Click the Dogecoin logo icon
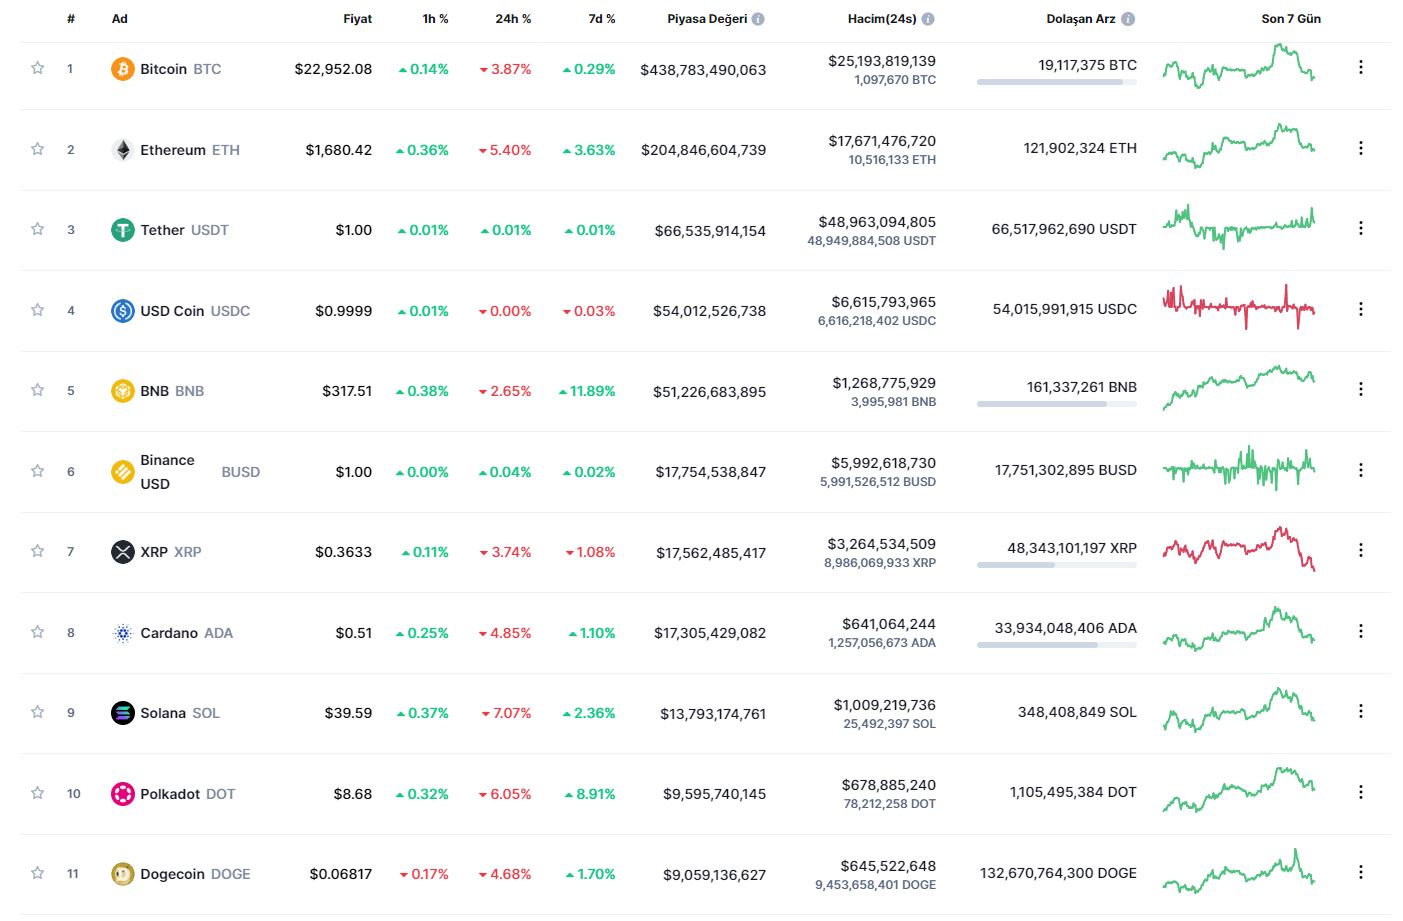The width and height of the screenshot is (1403, 921). click(x=122, y=874)
